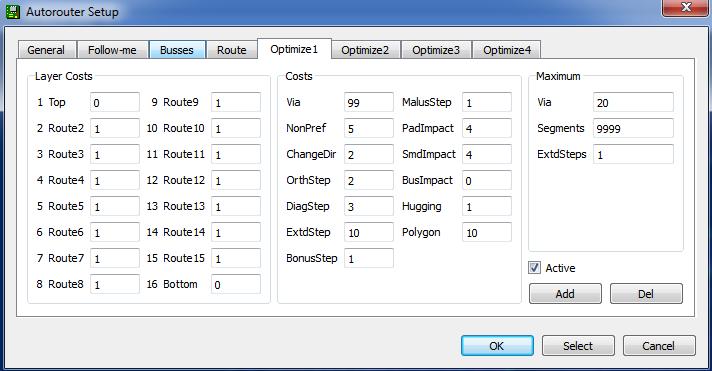712x371 pixels.
Task: Click the 13 Route13 layer cost field
Action: (x=236, y=206)
